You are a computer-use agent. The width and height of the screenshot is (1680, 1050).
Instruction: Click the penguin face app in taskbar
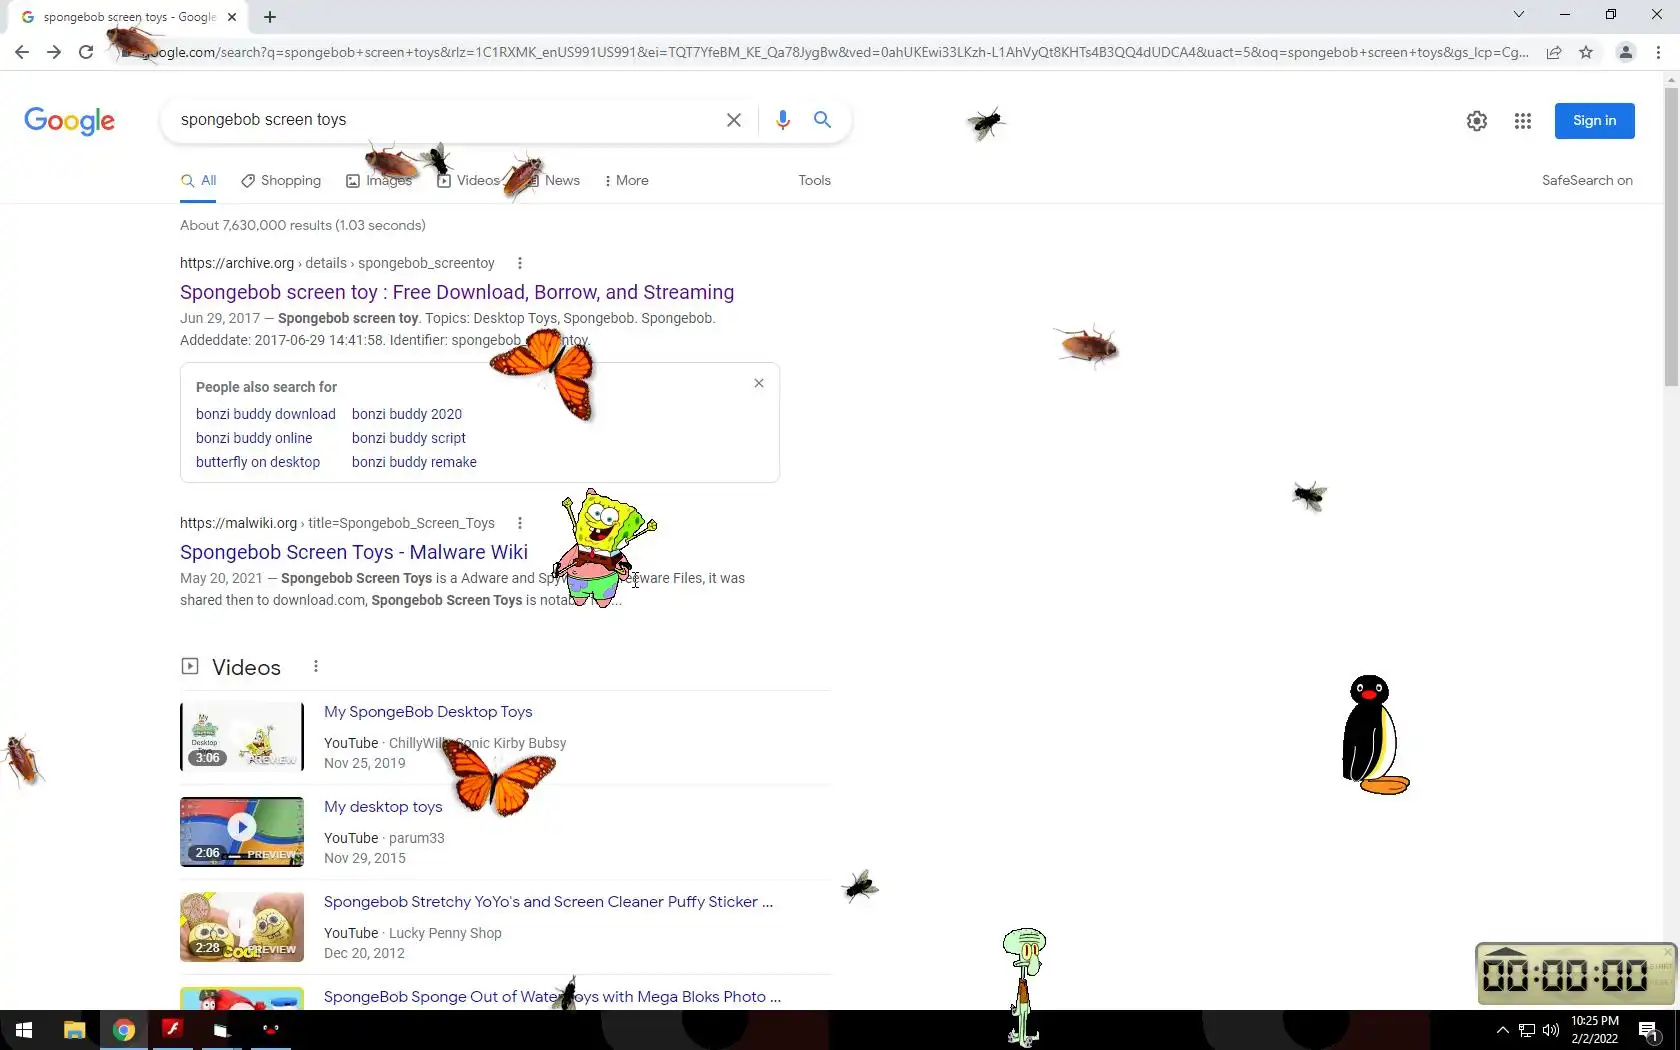pos(270,1029)
